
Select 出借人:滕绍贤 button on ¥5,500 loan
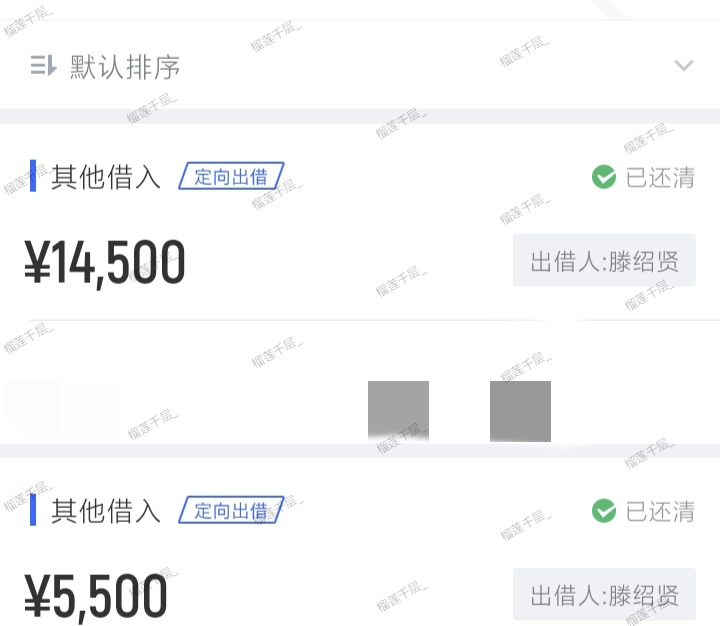coord(604,594)
